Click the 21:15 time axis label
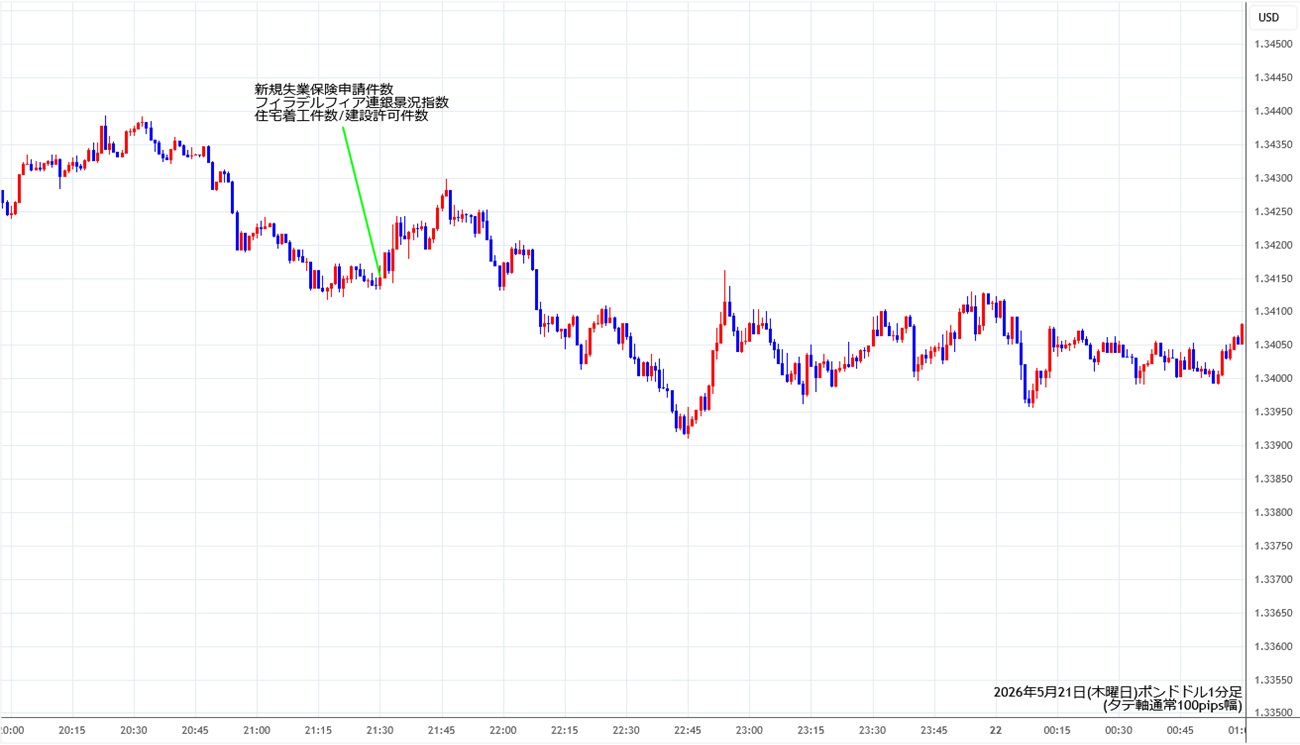This screenshot has height=745, width=1300. coord(318,731)
